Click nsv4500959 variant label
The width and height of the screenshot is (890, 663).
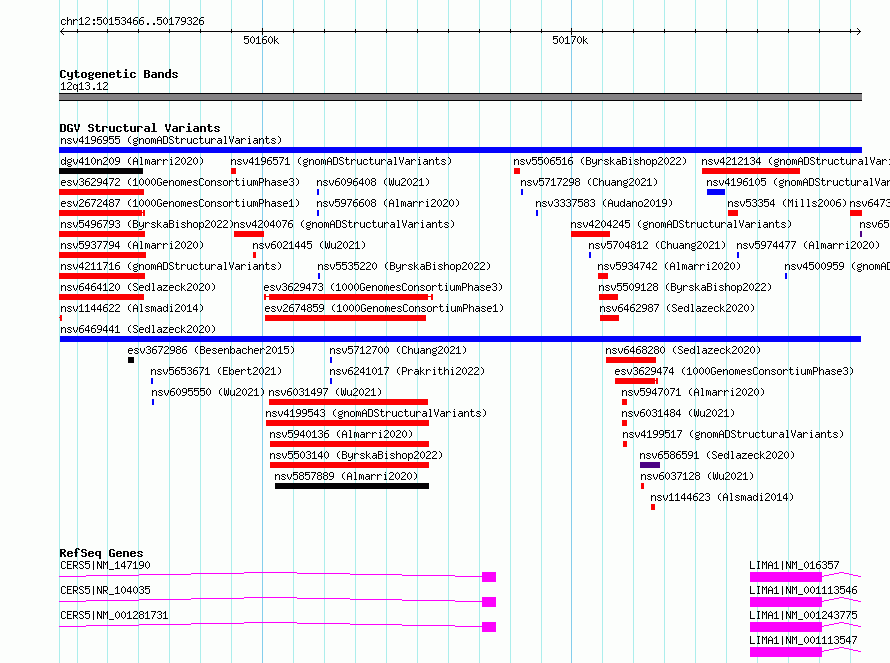tap(837, 266)
